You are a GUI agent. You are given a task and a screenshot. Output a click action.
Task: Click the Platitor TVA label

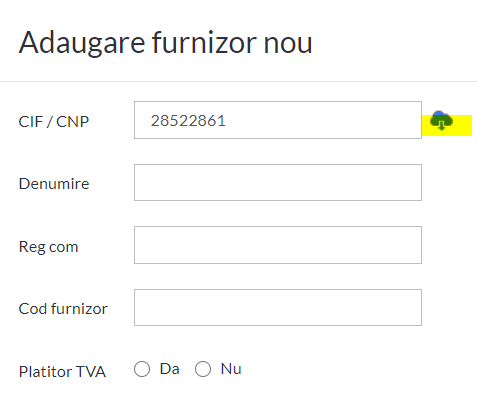tap(62, 372)
